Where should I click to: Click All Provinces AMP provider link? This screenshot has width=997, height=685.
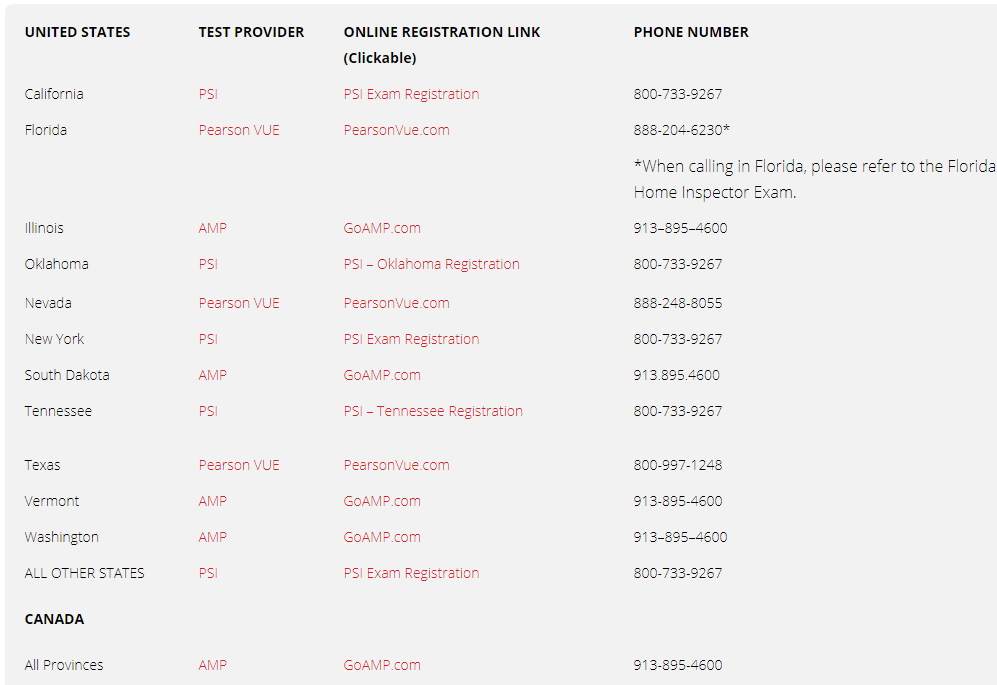click(212, 665)
